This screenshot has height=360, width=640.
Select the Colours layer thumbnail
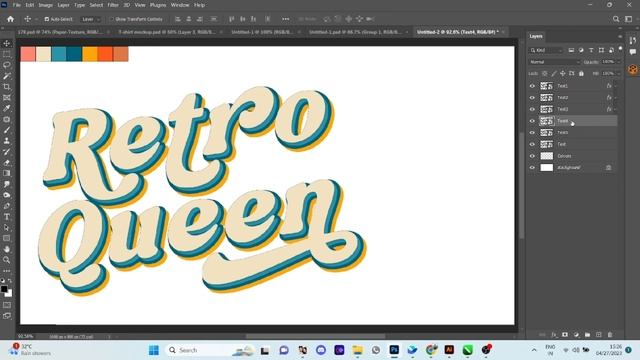tap(547, 156)
